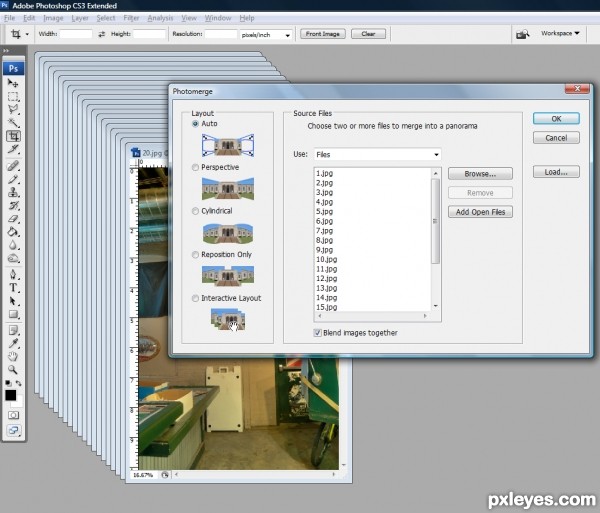Screen dimensions: 600x513
Task: Select the Healing Brush tool
Action: (13, 166)
